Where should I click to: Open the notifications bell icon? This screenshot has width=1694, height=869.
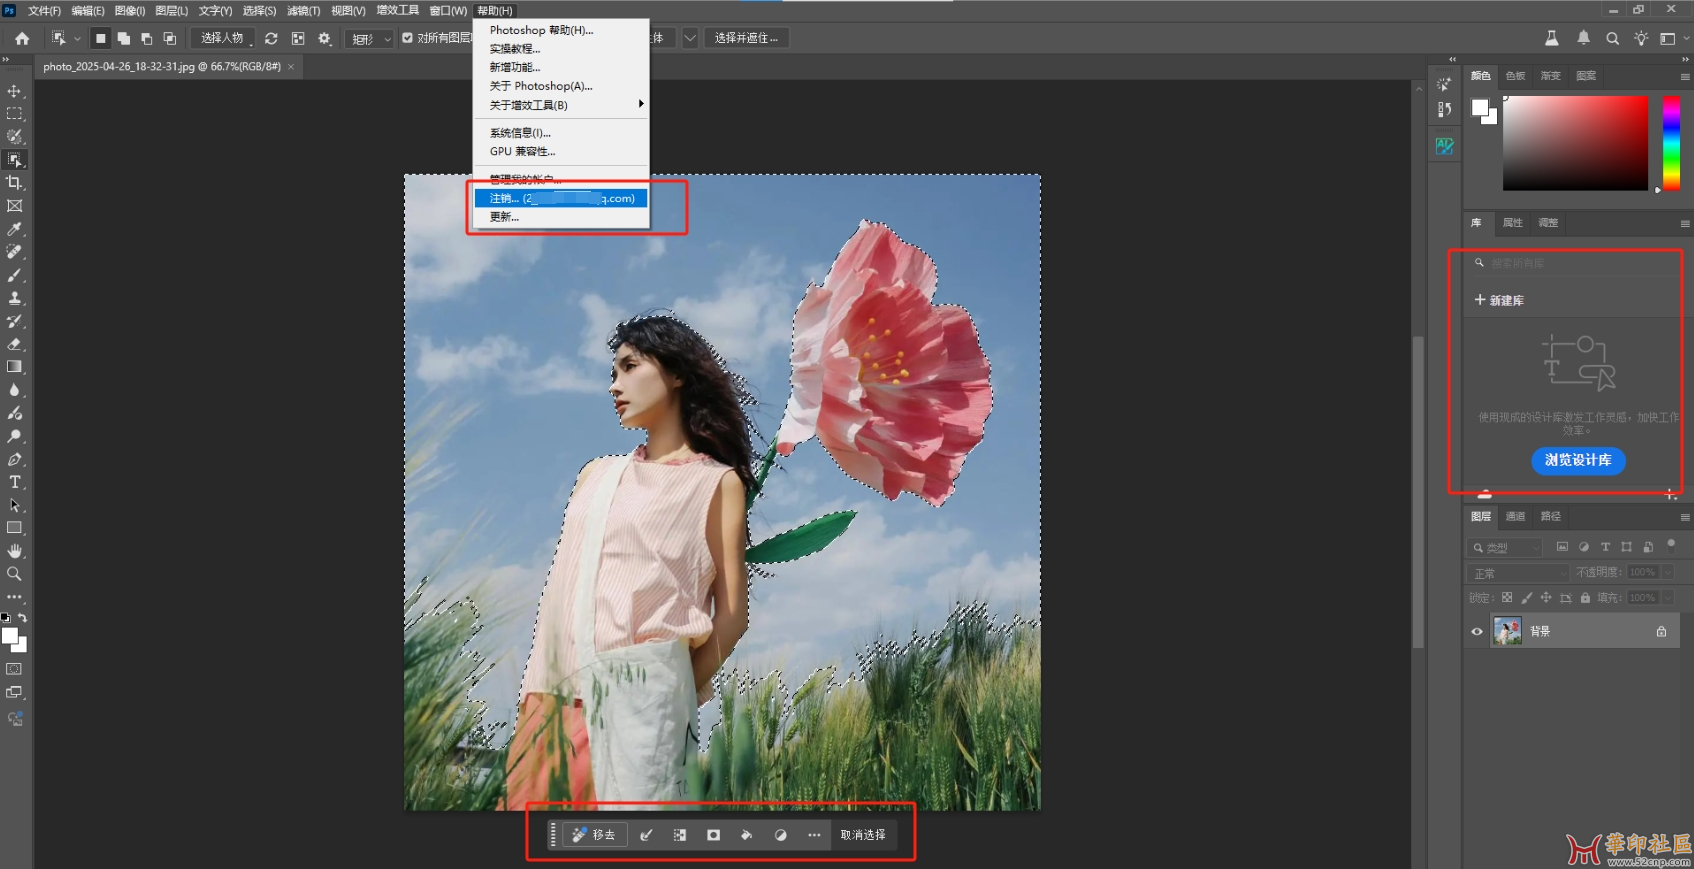tap(1583, 38)
